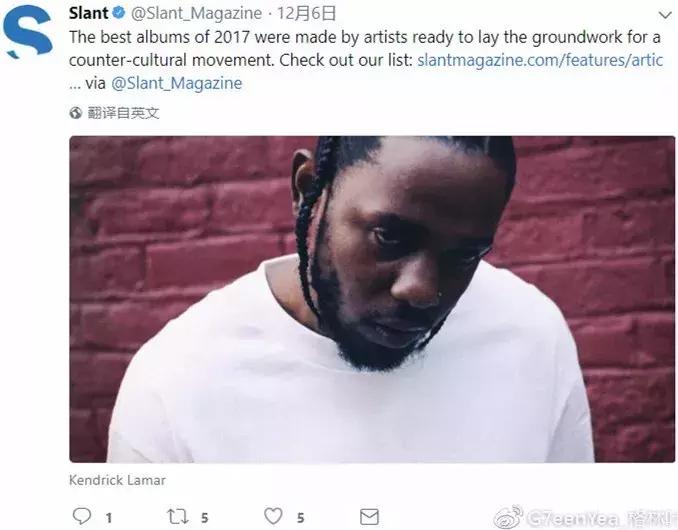Image resolution: width=678 pixels, height=530 pixels.
Task: Select 翻译自英文 translate tweet text
Action: 124,113
